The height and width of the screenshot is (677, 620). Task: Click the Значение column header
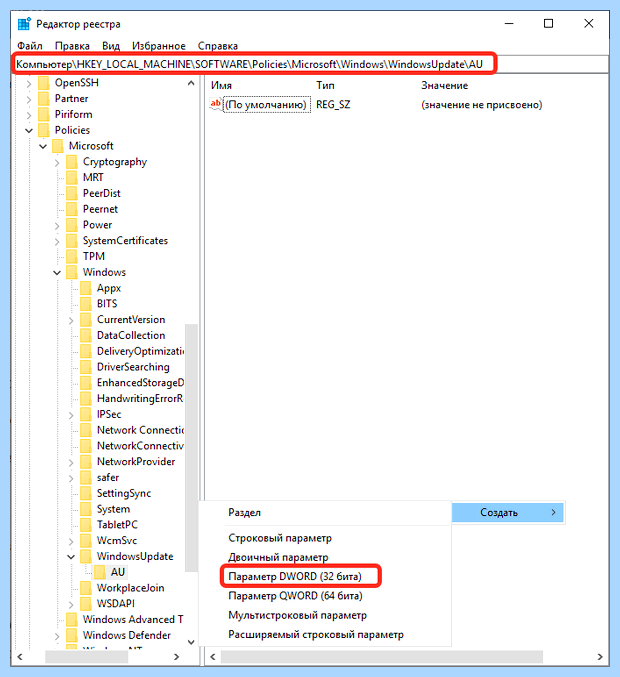tap(444, 85)
